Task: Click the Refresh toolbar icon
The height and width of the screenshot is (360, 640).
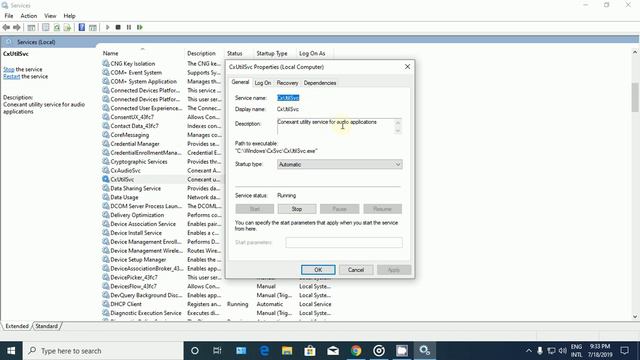Action: (x=57, y=27)
